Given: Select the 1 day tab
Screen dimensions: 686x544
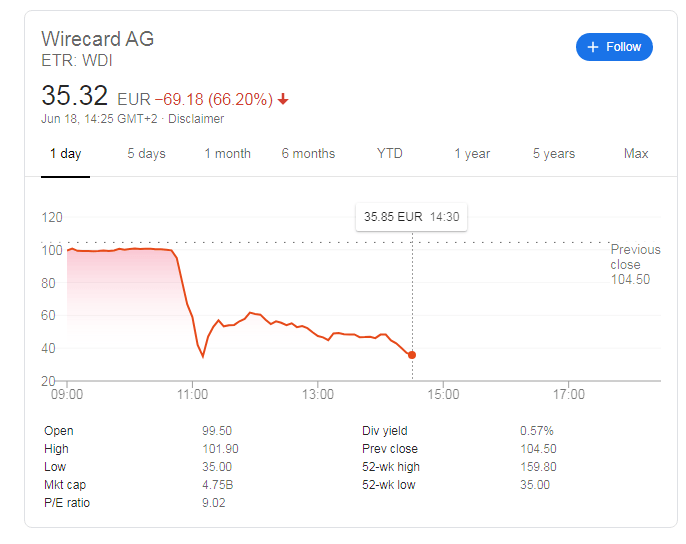Looking at the screenshot, I should (65, 154).
